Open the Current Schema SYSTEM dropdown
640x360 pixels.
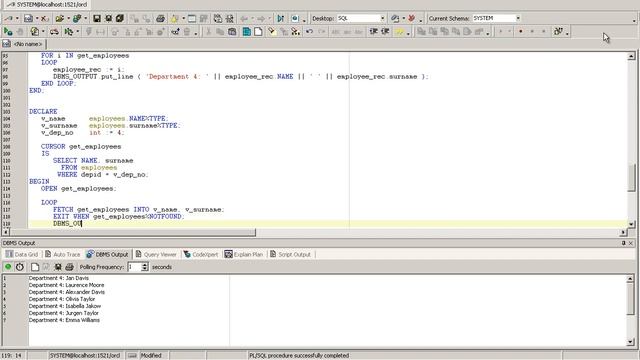518,18
